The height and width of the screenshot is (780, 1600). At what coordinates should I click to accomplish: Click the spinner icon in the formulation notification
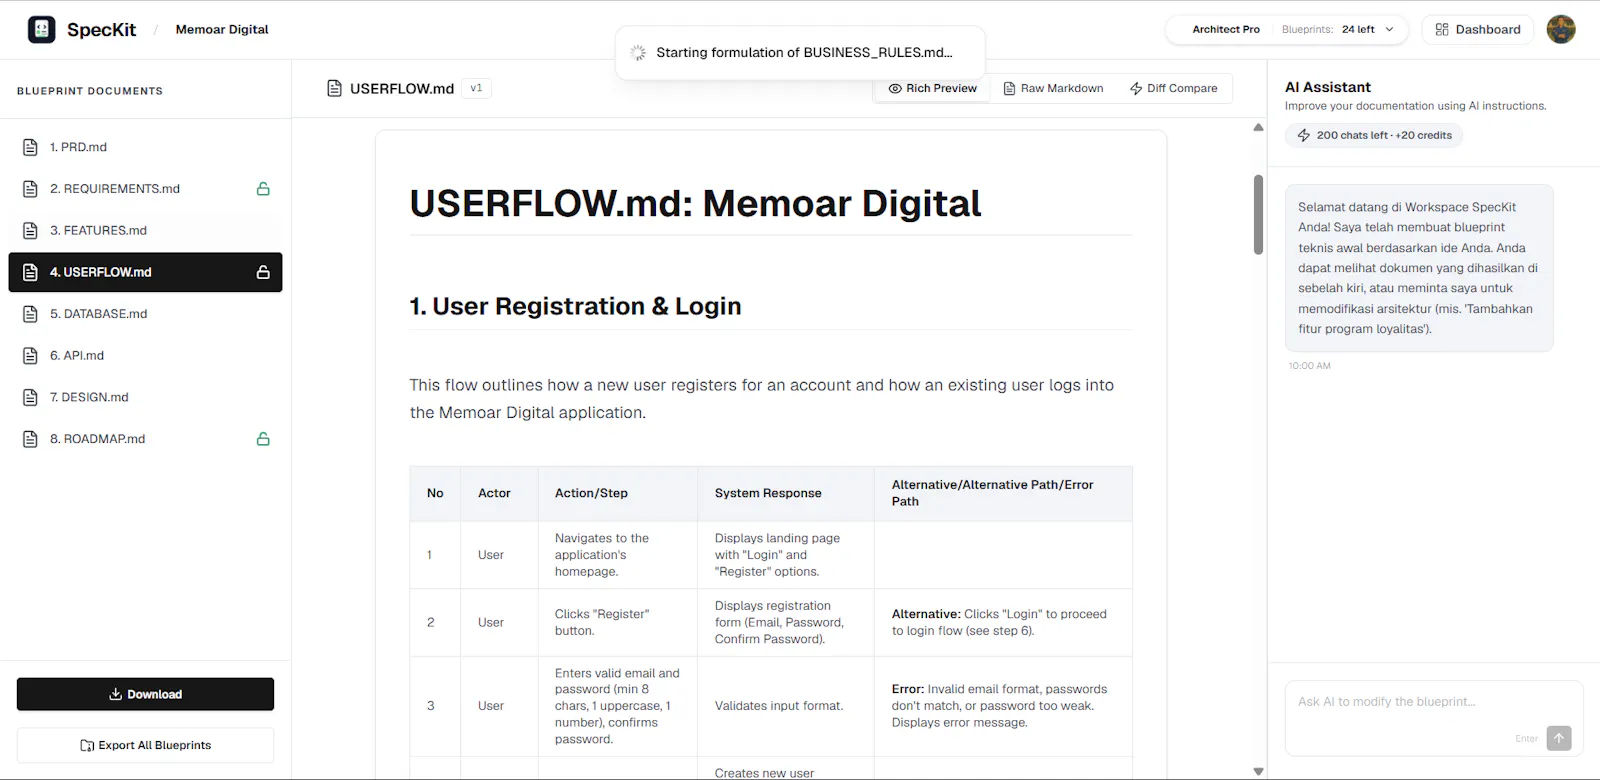point(638,52)
